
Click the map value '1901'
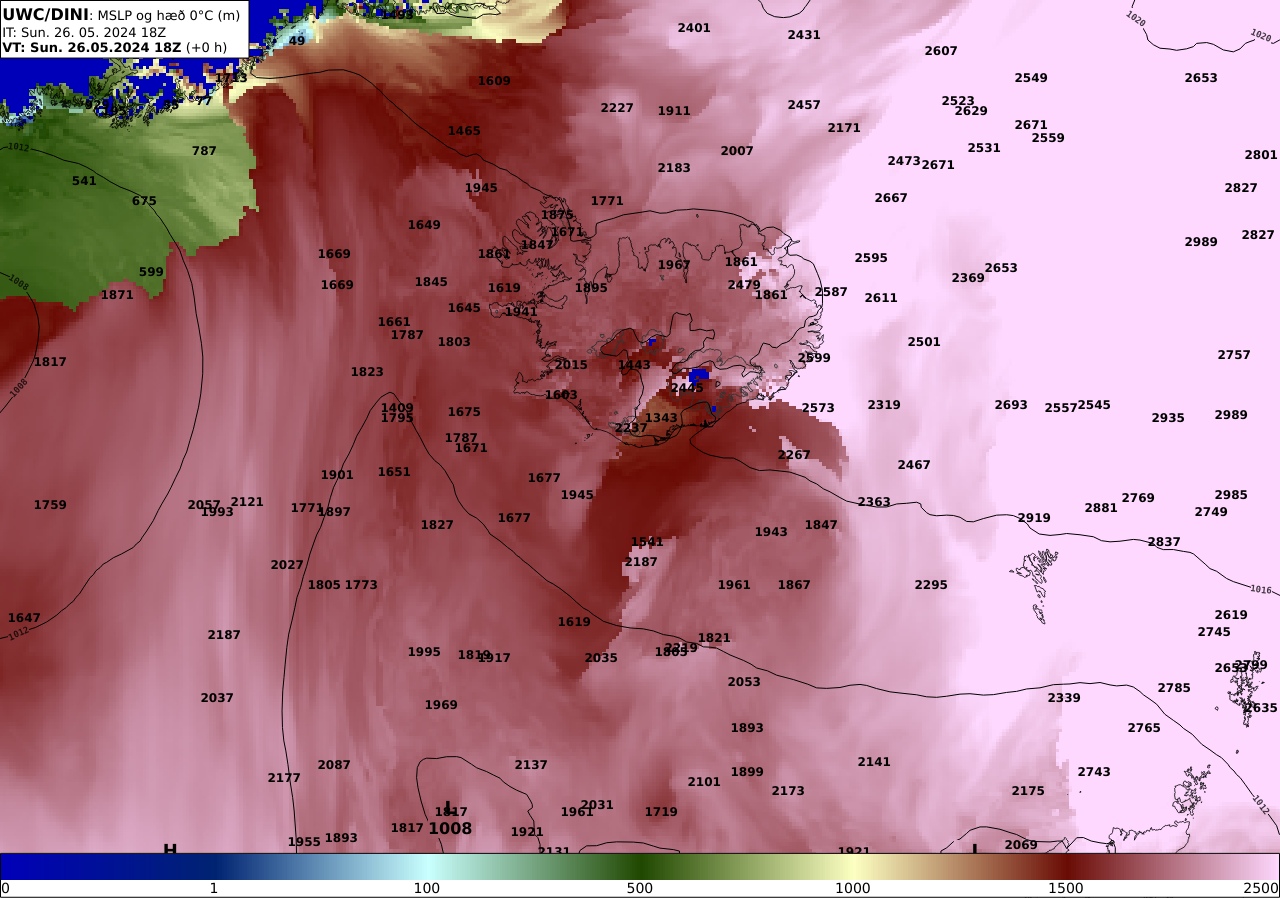click(x=337, y=475)
